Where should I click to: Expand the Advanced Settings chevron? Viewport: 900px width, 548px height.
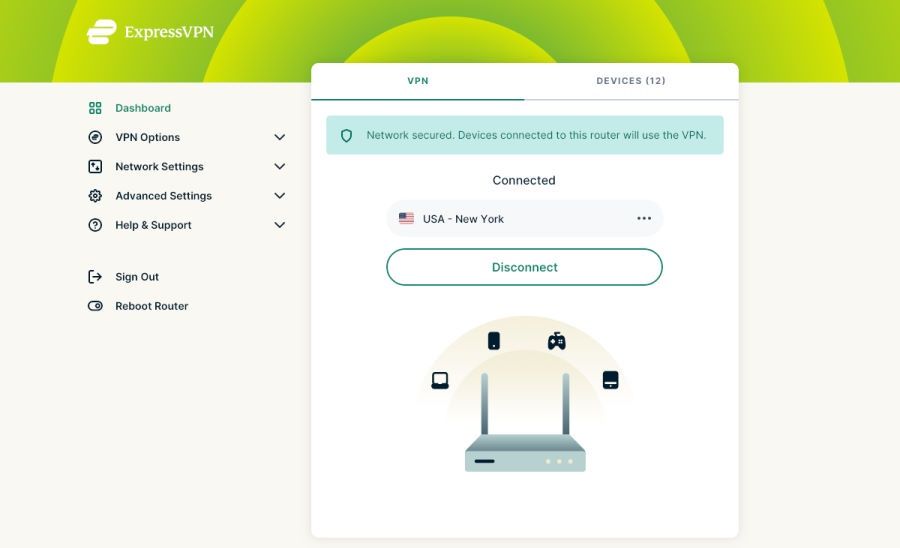pos(280,196)
